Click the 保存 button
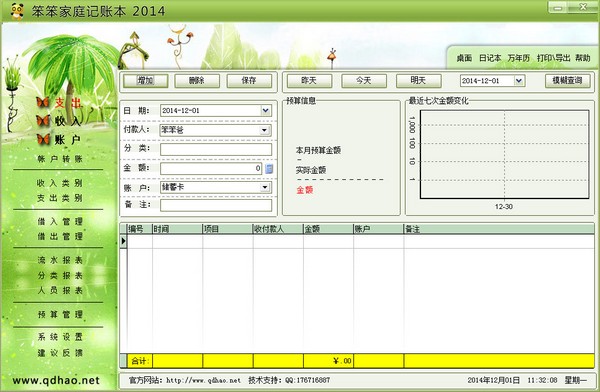 [x=249, y=81]
